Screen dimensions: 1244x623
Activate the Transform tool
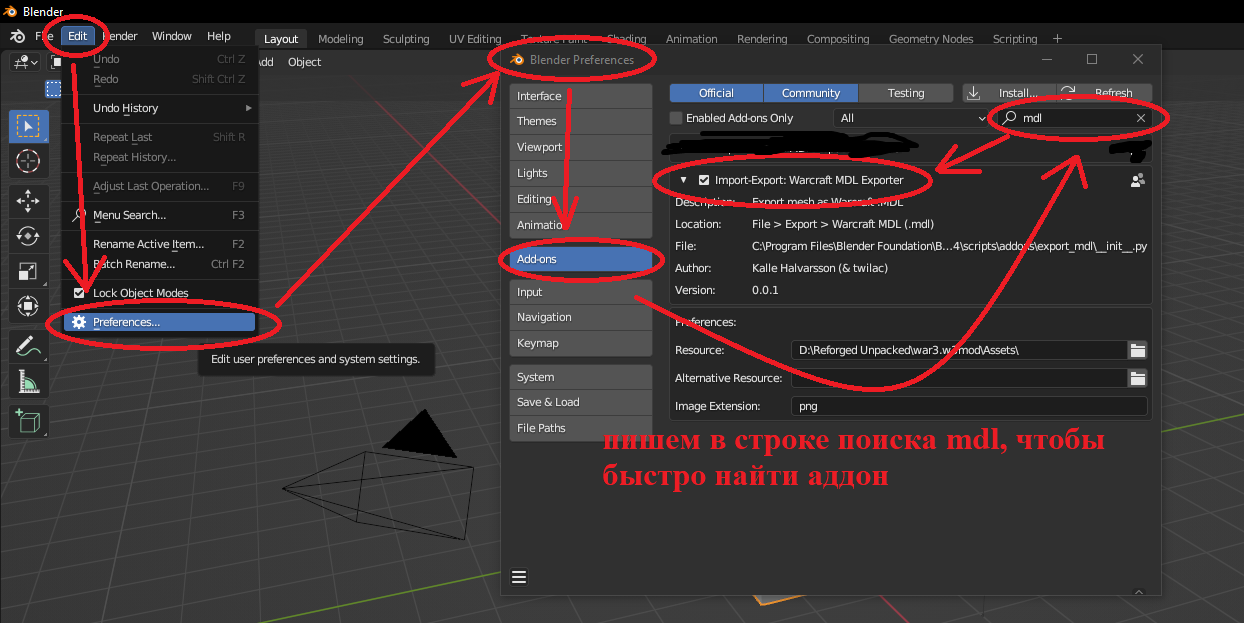point(28,306)
